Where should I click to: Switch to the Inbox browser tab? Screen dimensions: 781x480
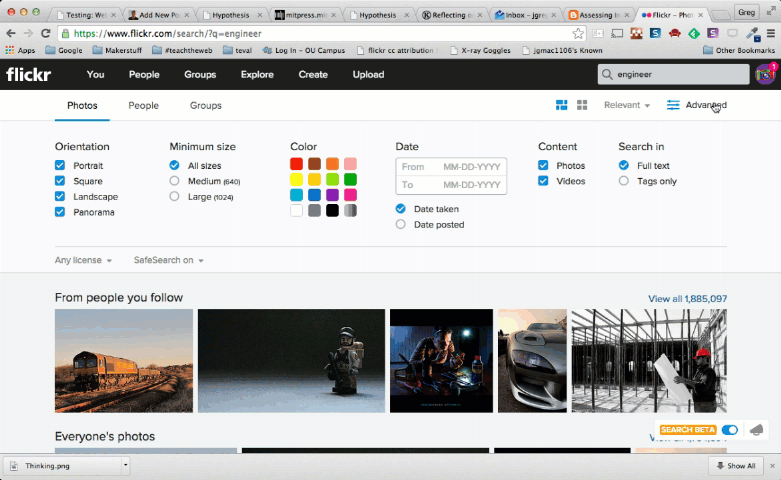[x=525, y=15]
